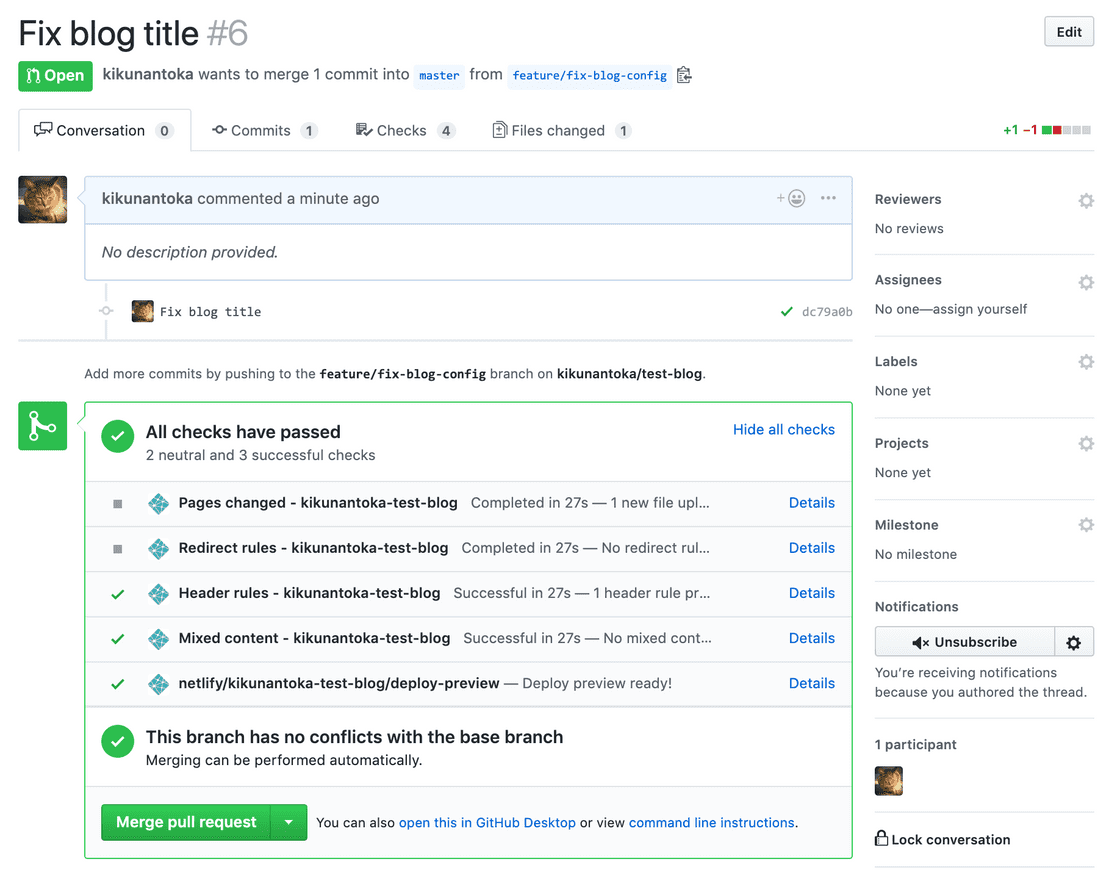Click the Assignees gear icon

click(1085, 282)
